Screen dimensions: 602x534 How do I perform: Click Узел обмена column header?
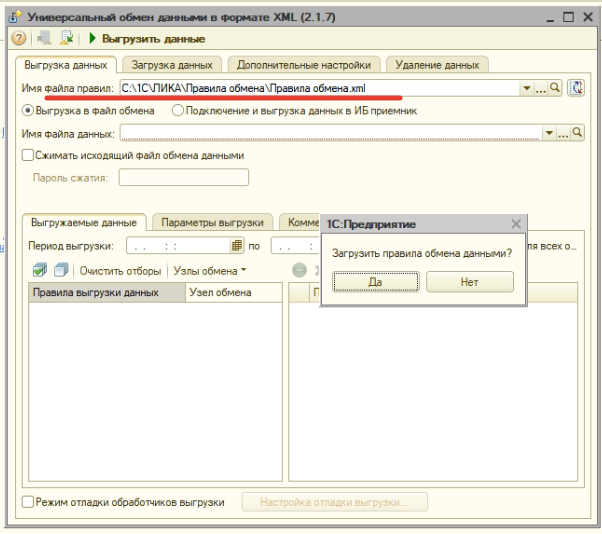pyautogui.click(x=234, y=293)
